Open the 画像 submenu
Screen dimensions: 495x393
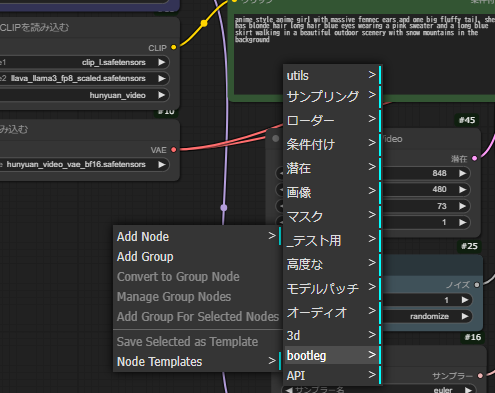pos(332,192)
